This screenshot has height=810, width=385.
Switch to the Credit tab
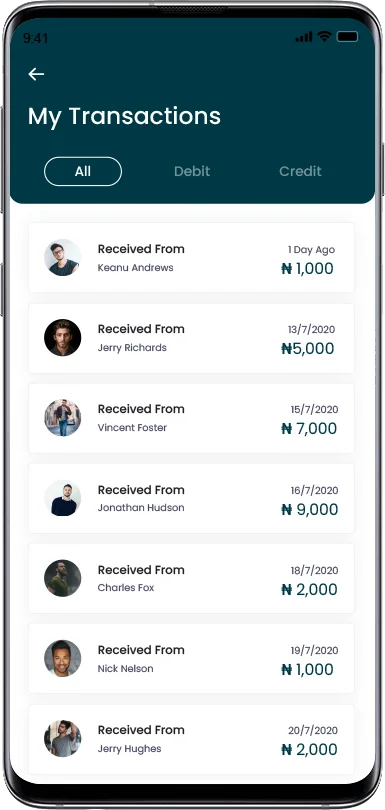pyautogui.click(x=300, y=172)
